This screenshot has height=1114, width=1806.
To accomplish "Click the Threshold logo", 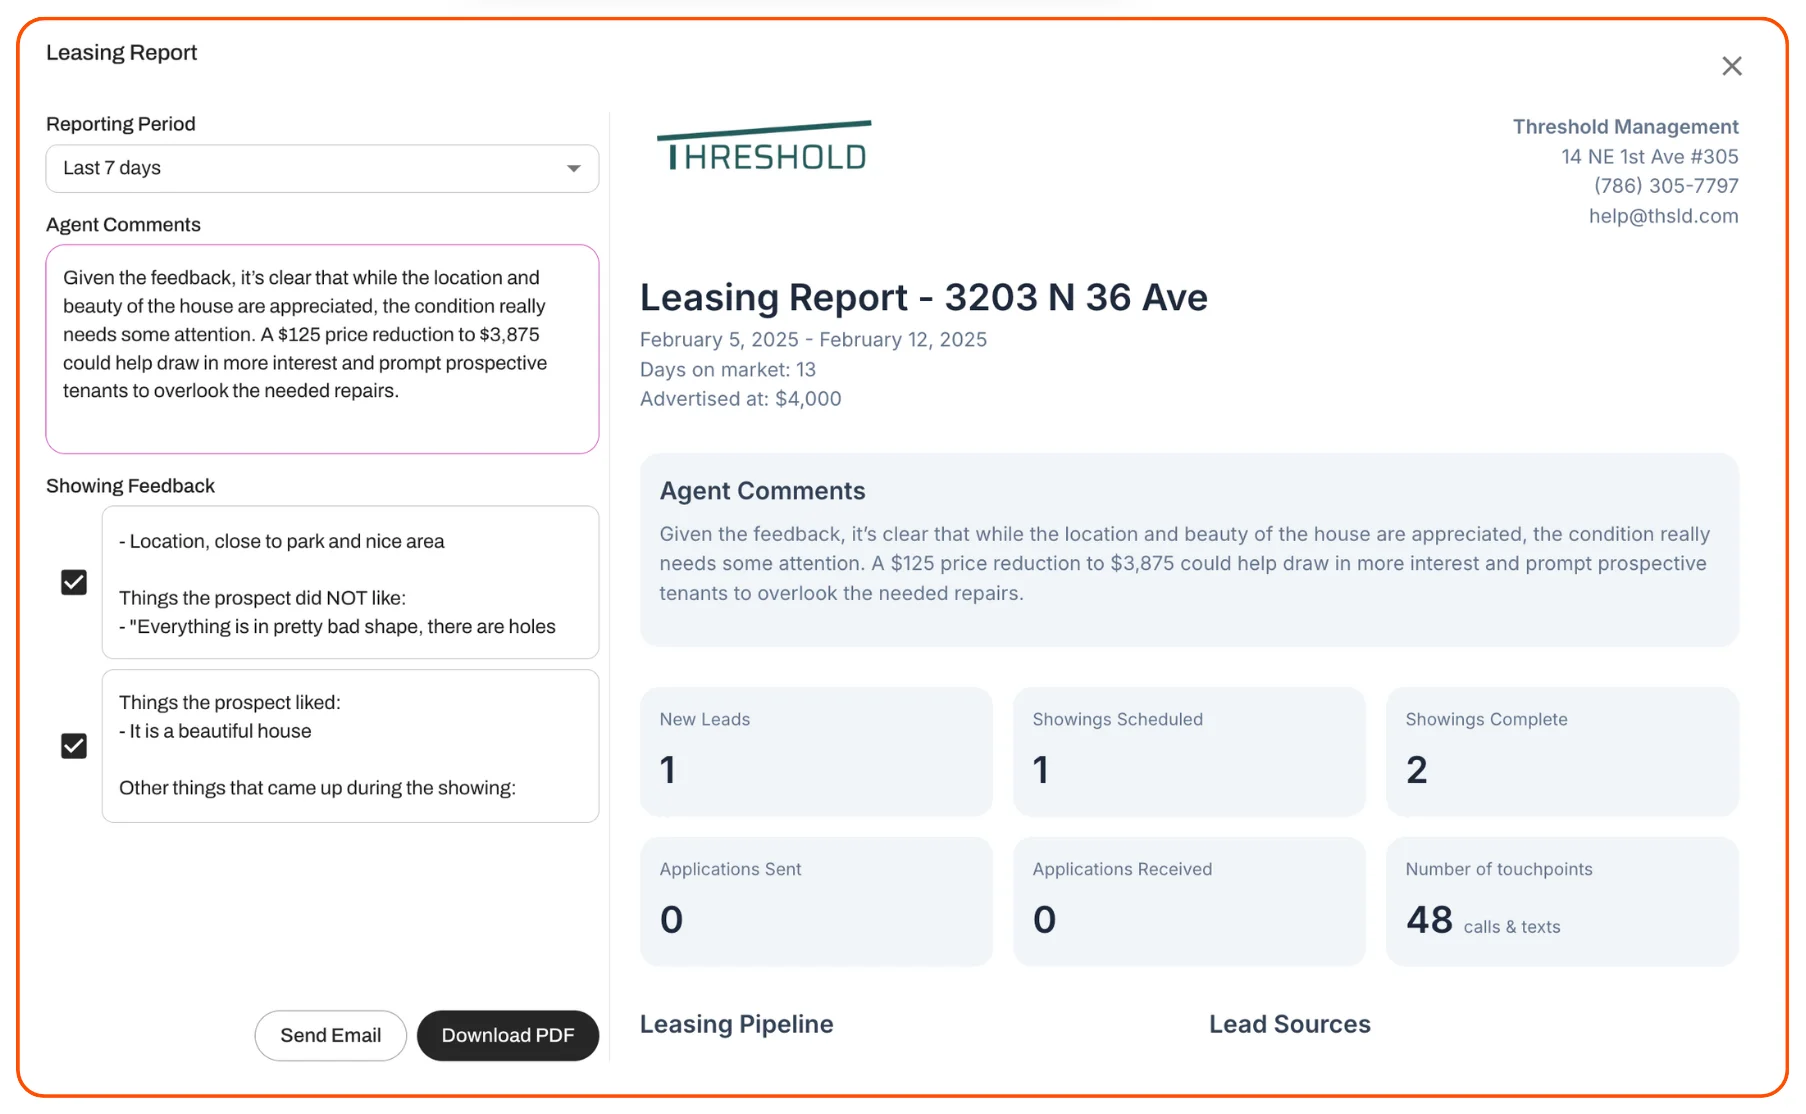I will pos(765,147).
